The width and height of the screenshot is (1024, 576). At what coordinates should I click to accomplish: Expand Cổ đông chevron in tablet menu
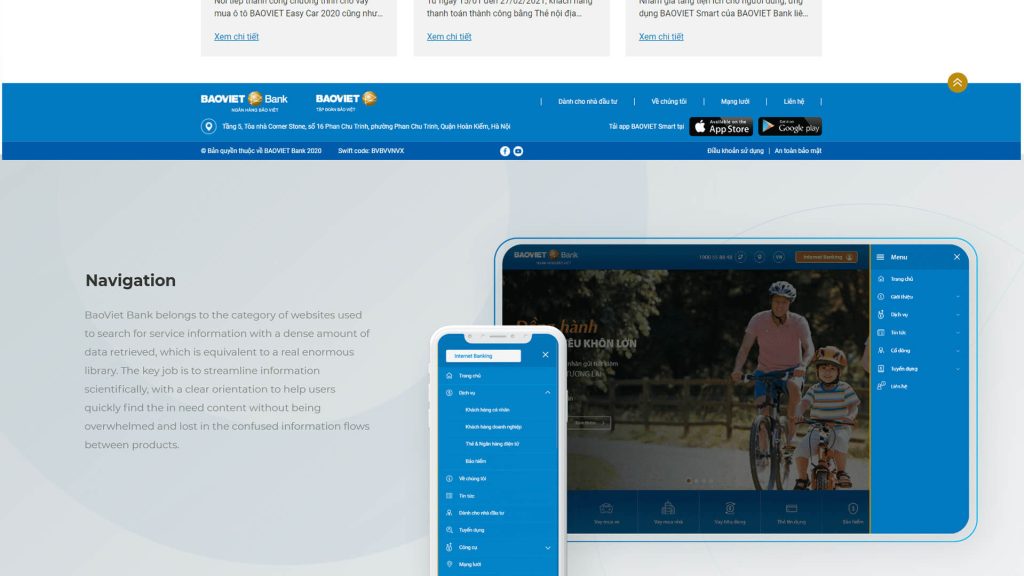point(957,351)
